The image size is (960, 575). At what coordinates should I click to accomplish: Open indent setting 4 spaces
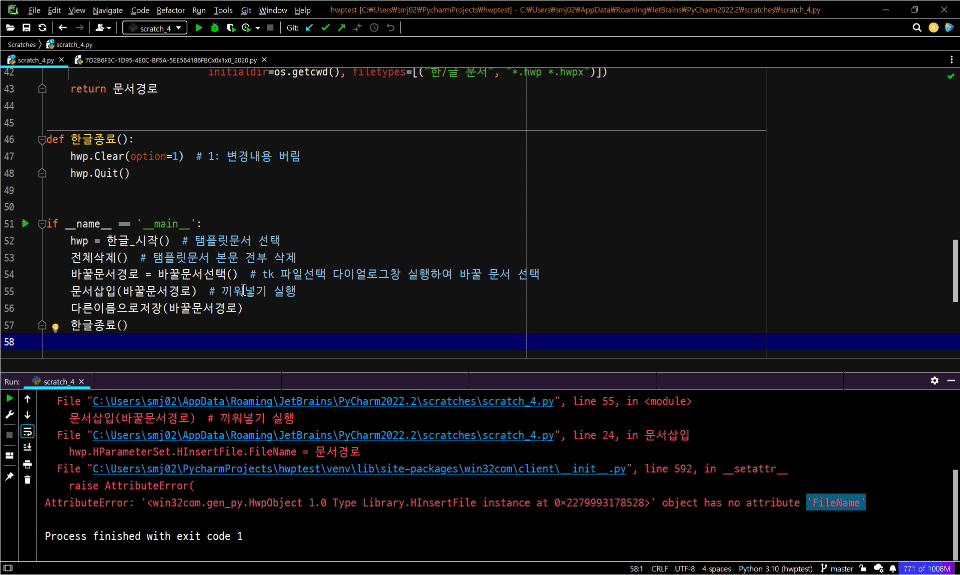click(716, 568)
